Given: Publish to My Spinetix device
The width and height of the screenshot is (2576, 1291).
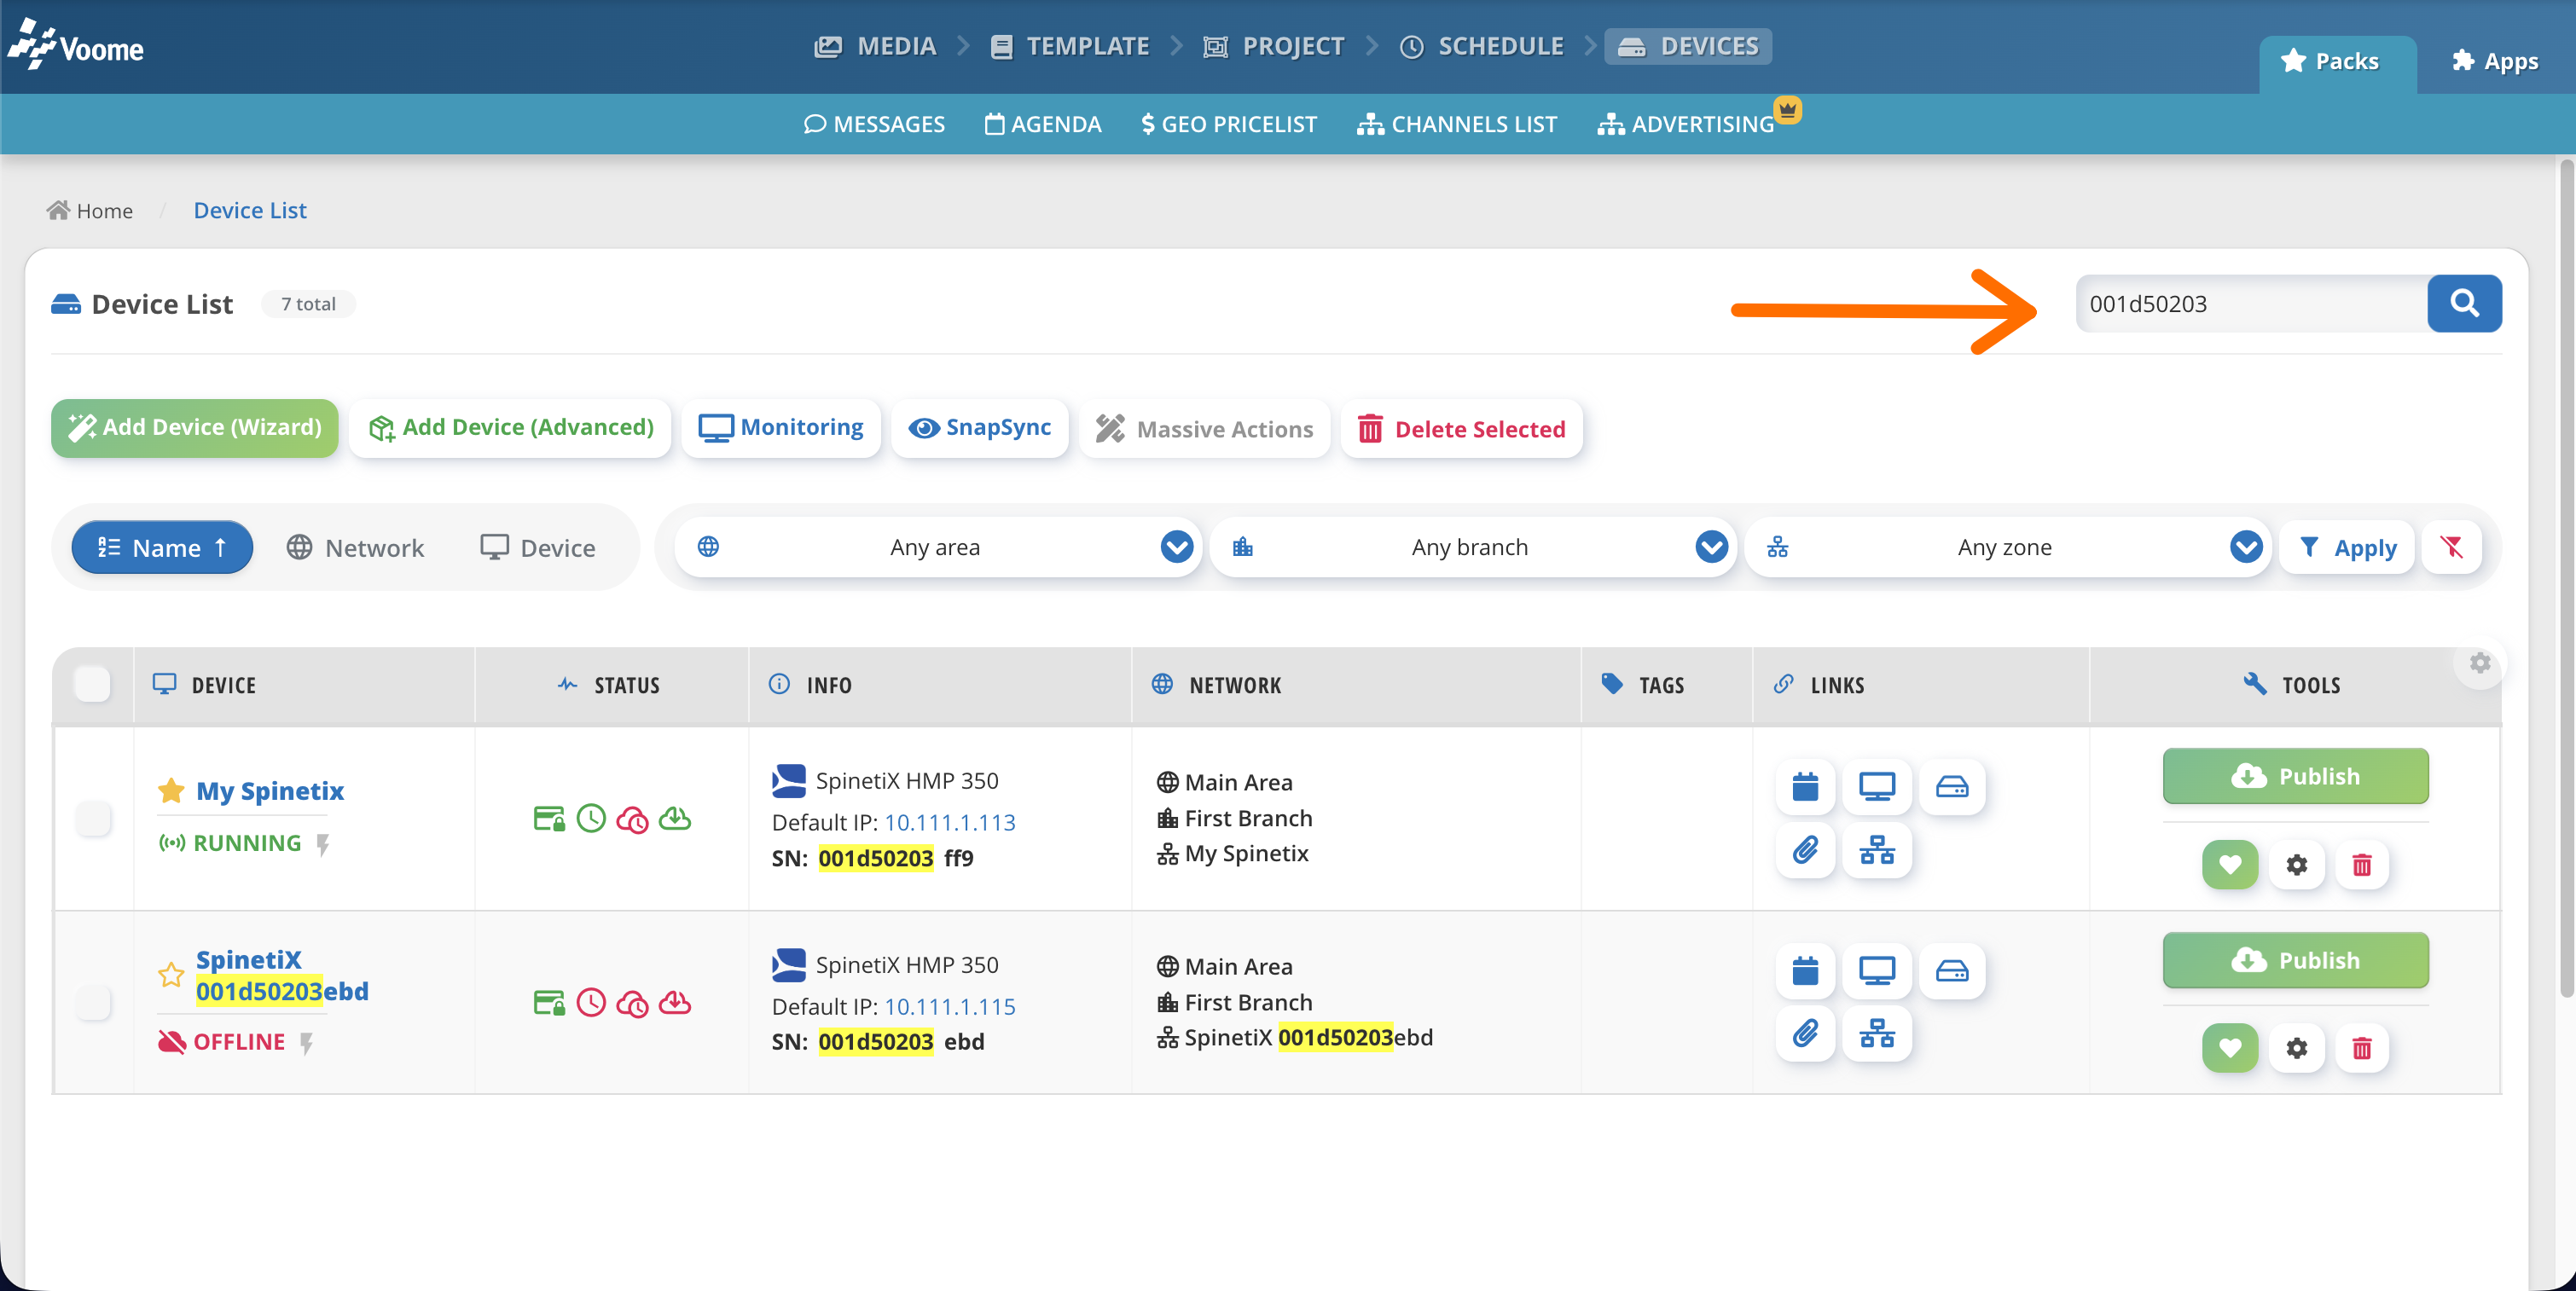Looking at the screenshot, I should [2296, 776].
